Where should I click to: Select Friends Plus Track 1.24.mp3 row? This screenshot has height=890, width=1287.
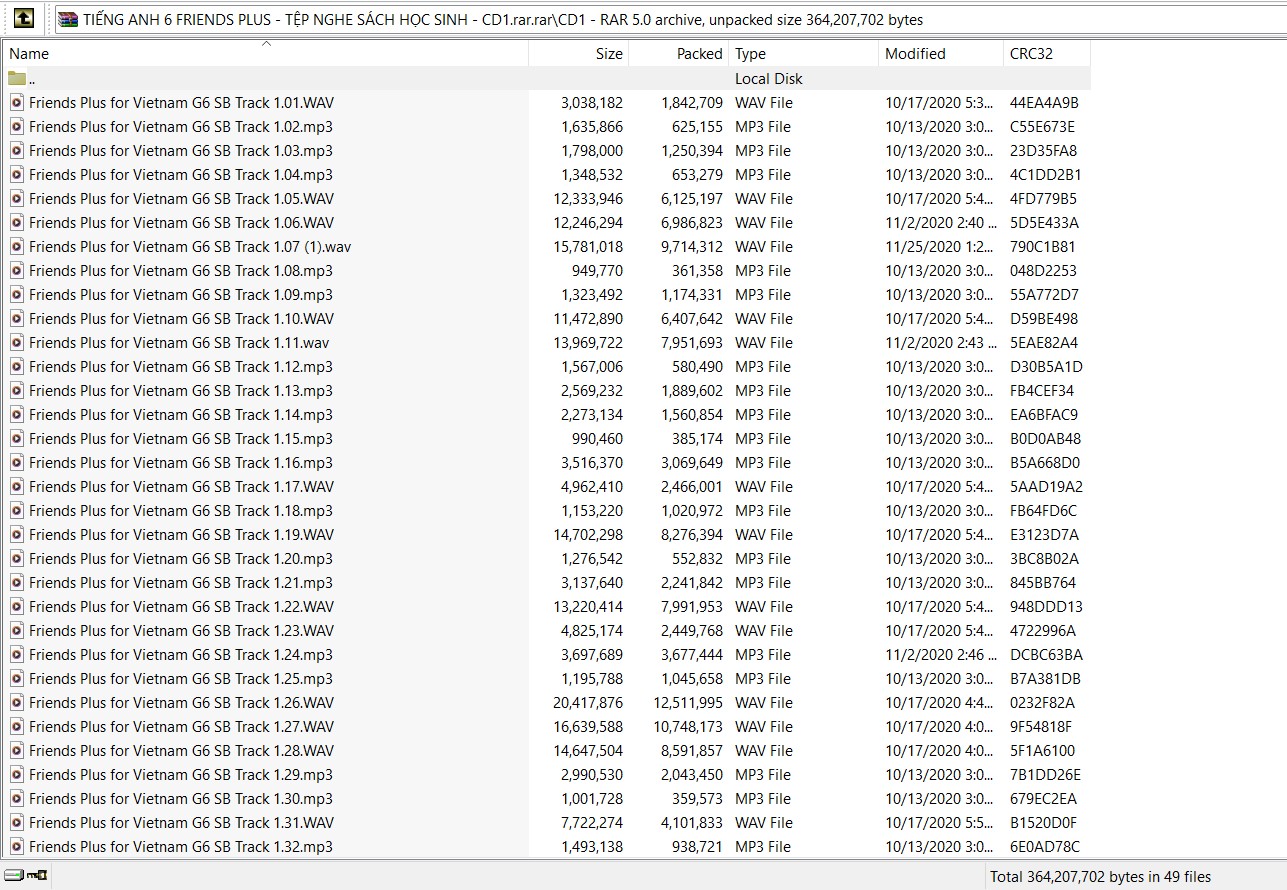coord(180,654)
